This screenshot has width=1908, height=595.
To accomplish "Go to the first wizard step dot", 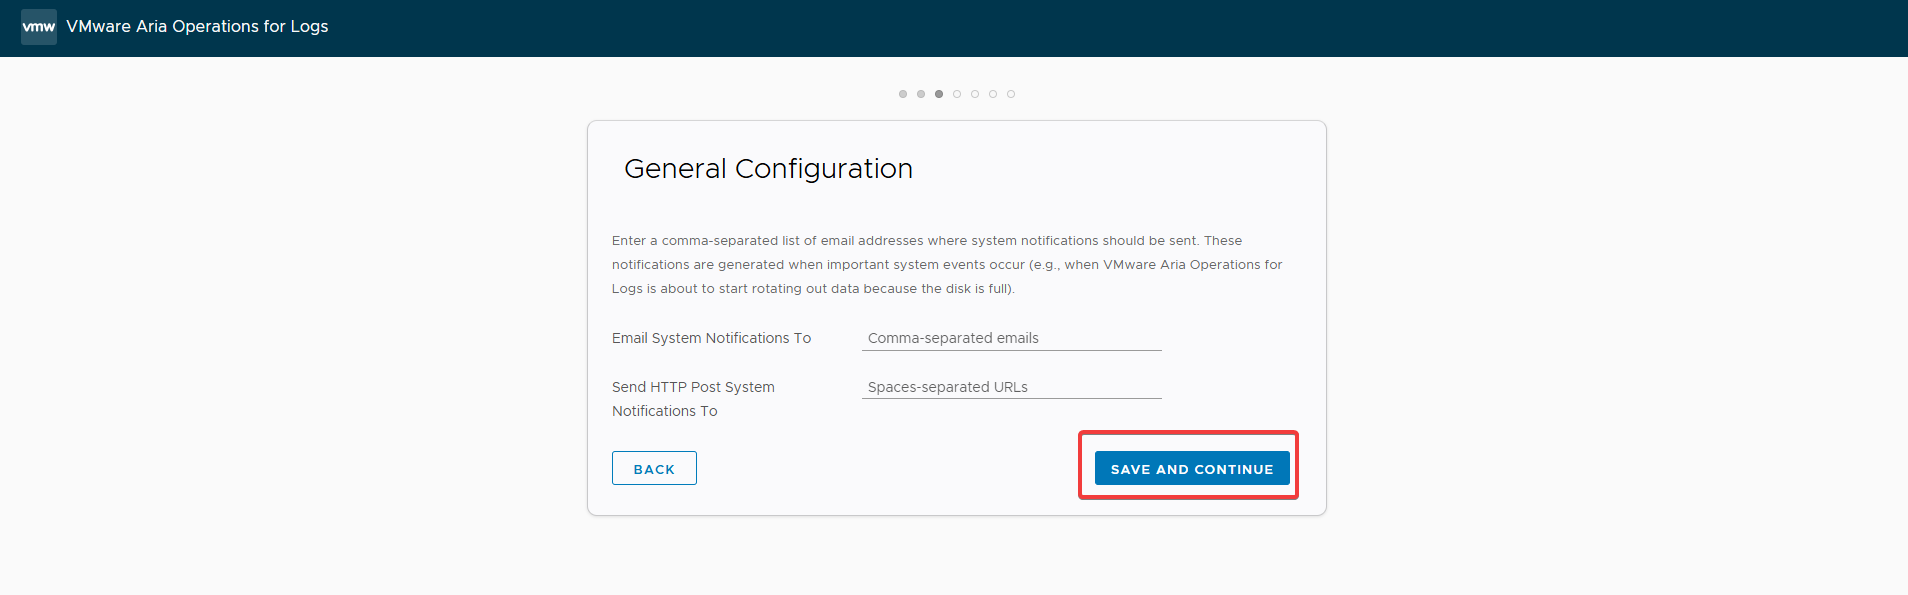I will 903,94.
